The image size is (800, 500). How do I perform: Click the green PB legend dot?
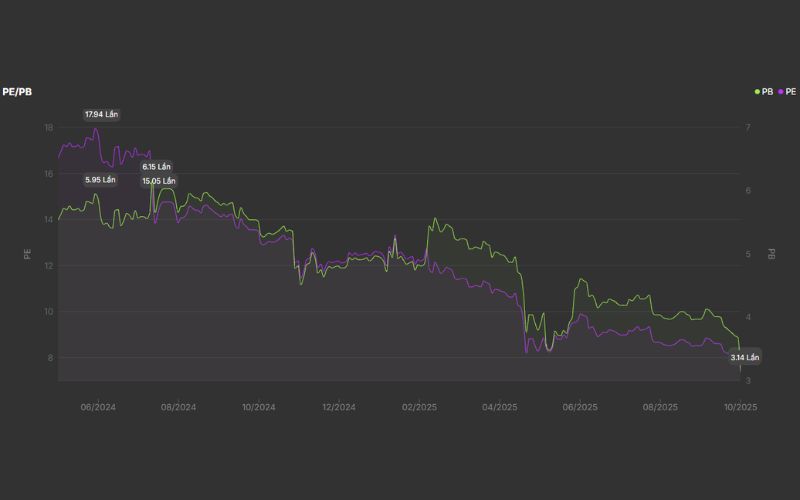click(x=757, y=91)
